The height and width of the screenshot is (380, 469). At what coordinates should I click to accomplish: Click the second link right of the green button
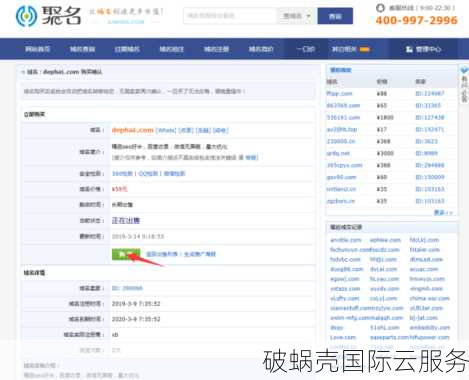[200, 254]
